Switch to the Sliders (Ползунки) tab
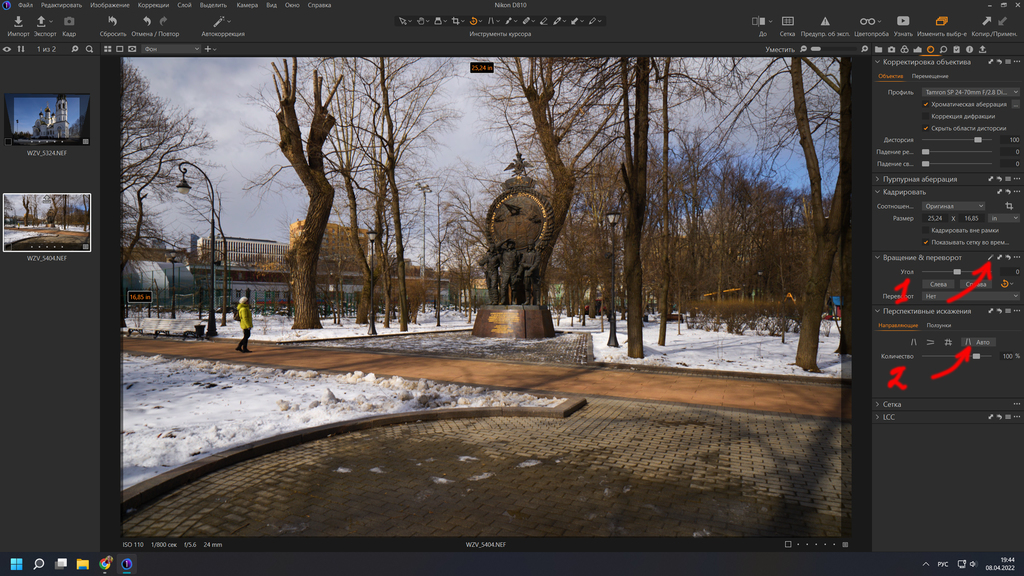 pos(938,325)
